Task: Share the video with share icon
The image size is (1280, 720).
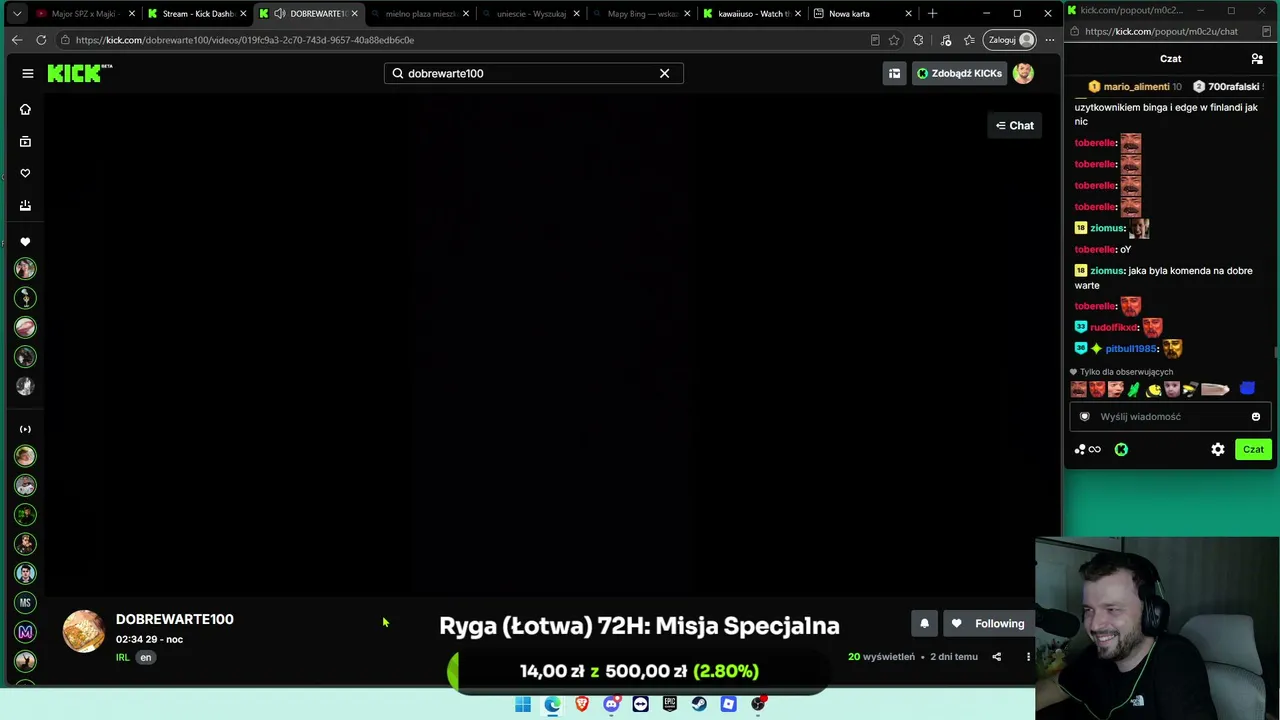Action: point(996,657)
